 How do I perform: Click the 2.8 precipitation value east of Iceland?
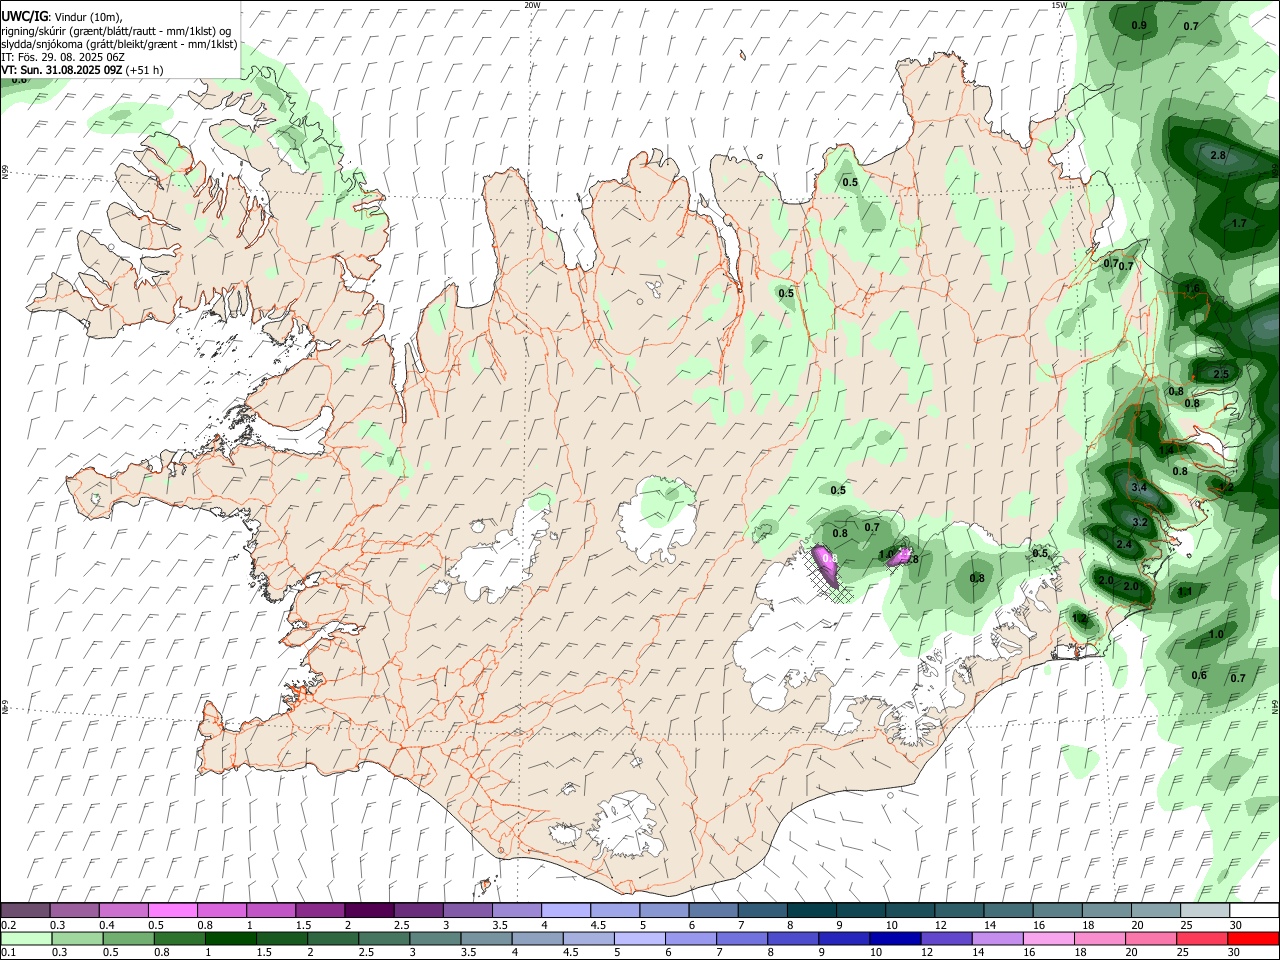[1218, 156]
